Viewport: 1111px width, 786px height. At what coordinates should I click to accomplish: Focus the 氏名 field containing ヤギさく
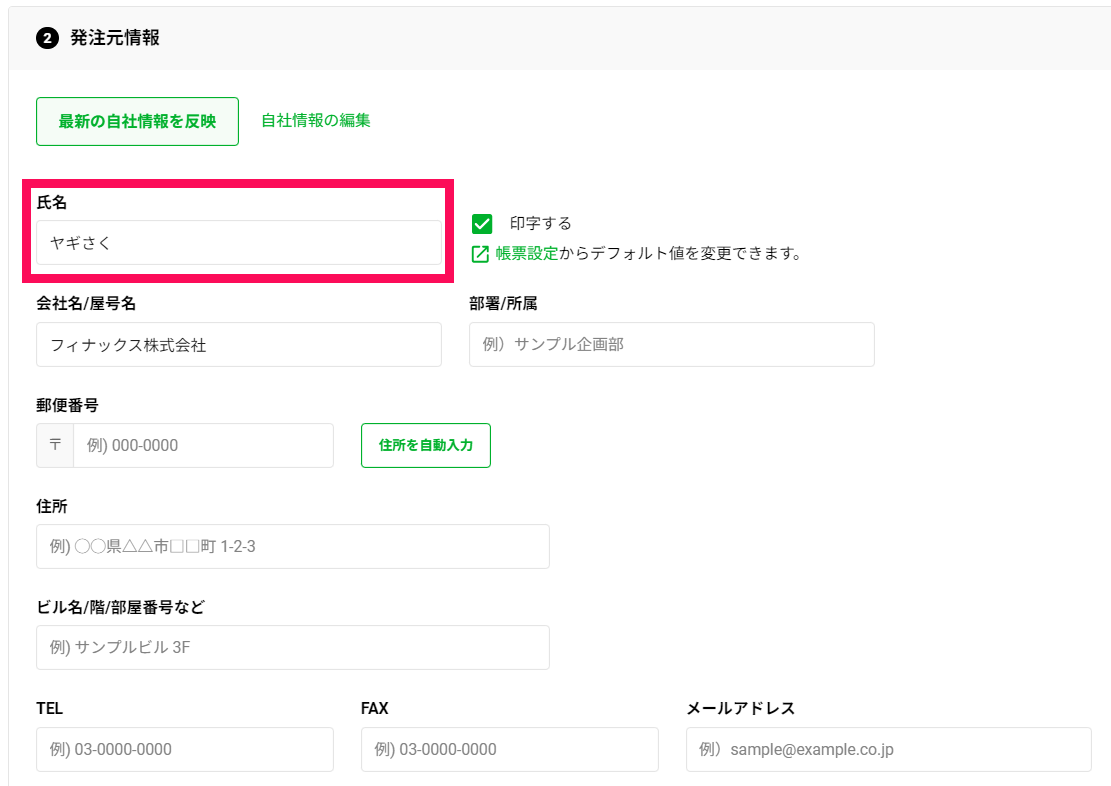click(238, 243)
